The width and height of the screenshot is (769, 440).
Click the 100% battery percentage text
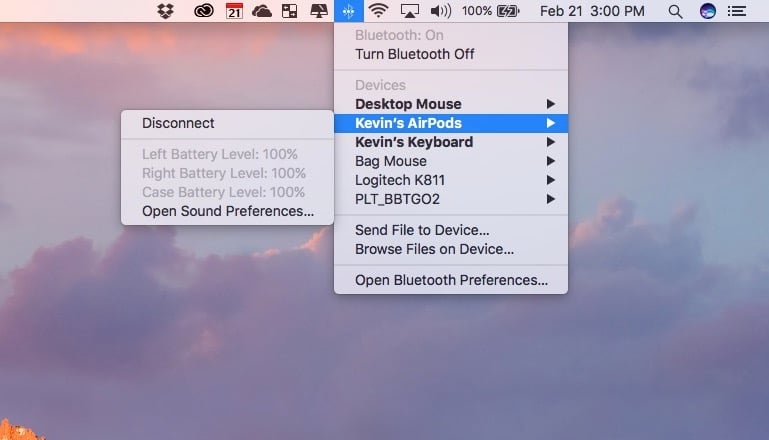pyautogui.click(x=477, y=11)
